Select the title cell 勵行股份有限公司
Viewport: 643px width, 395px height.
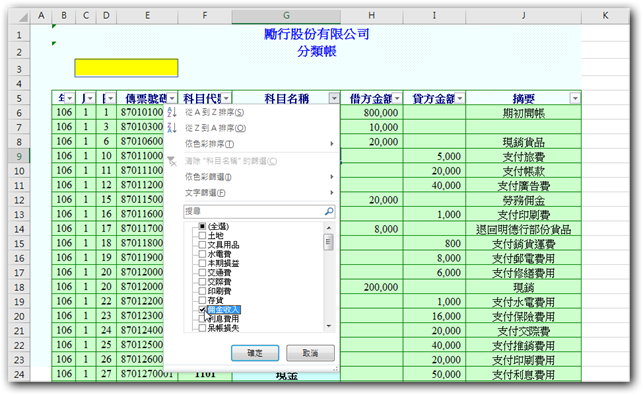pyautogui.click(x=317, y=34)
